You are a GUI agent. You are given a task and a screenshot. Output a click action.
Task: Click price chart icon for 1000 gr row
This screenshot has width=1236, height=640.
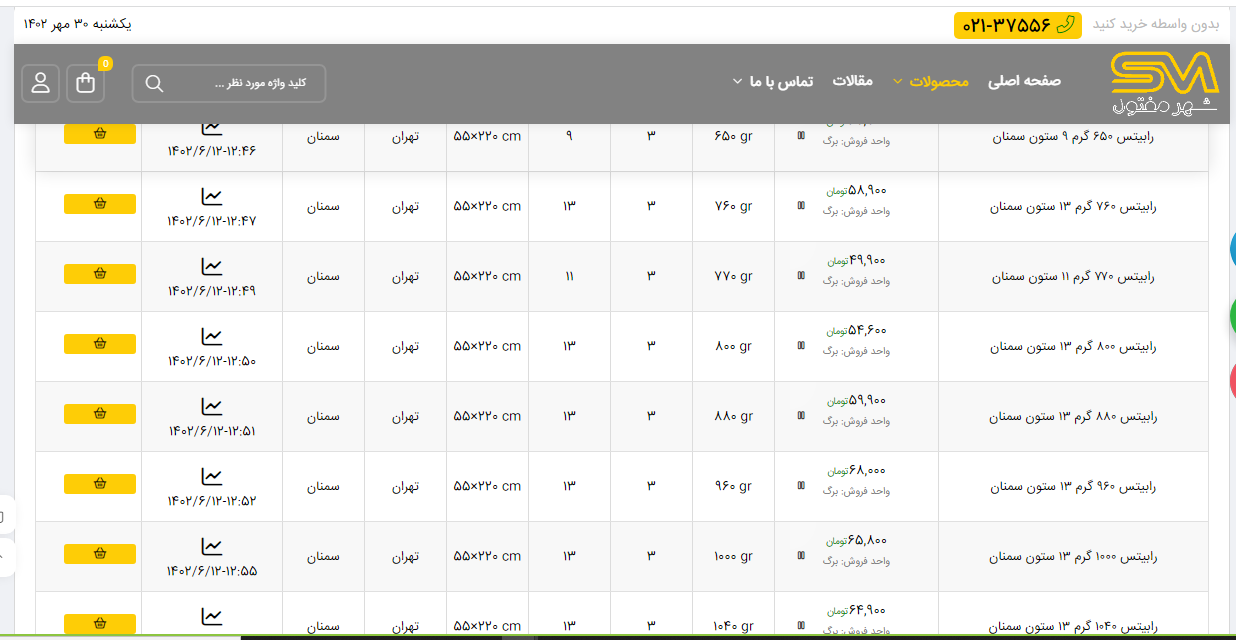[x=211, y=547]
